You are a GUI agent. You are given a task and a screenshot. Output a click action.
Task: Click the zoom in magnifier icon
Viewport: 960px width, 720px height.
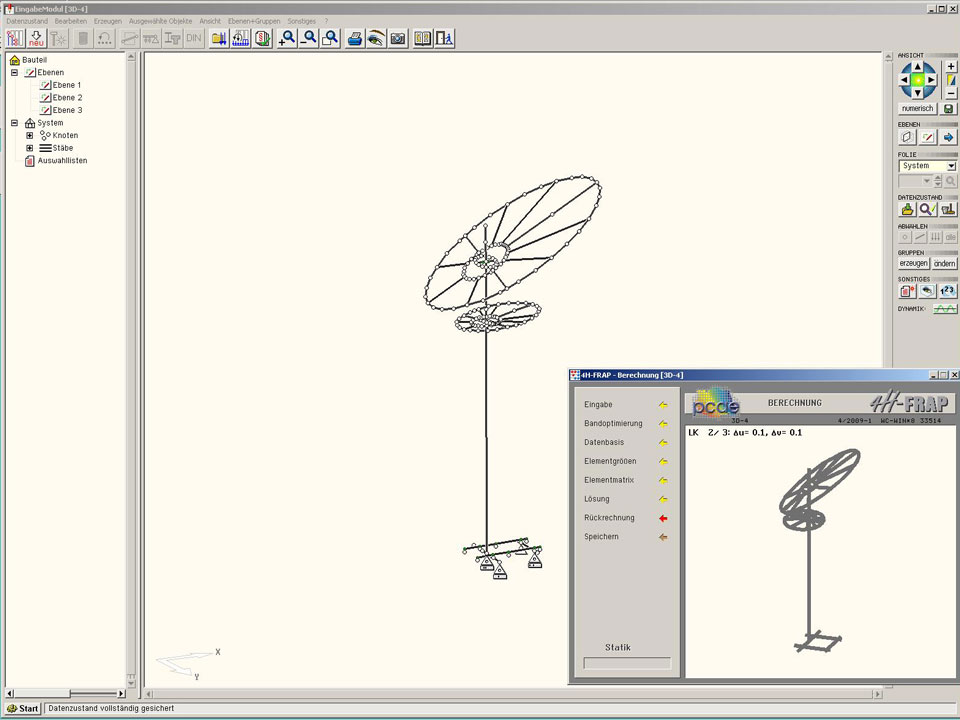click(287, 39)
